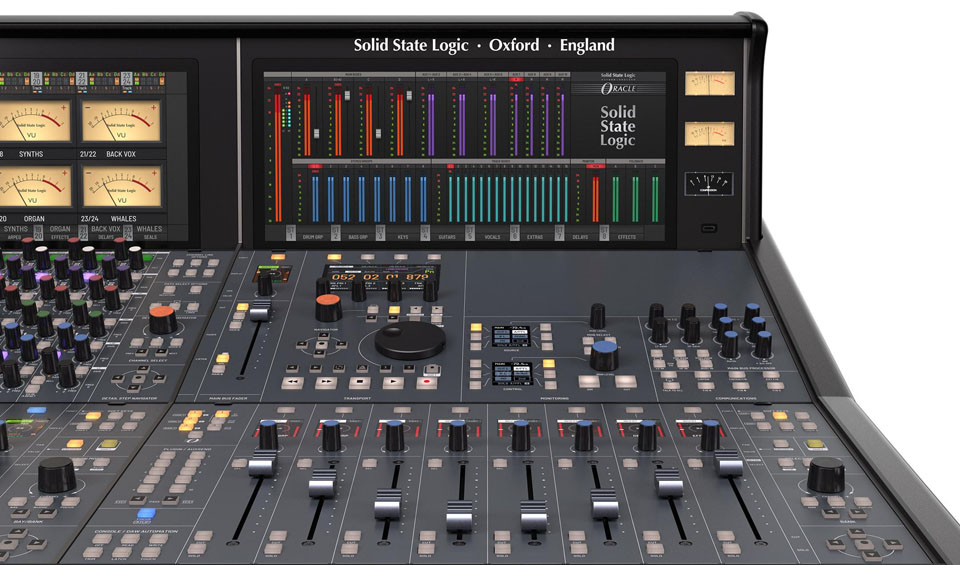960x565 pixels.
Task: Click the lower small VU meter beside the meter screen
Action: pos(710,133)
